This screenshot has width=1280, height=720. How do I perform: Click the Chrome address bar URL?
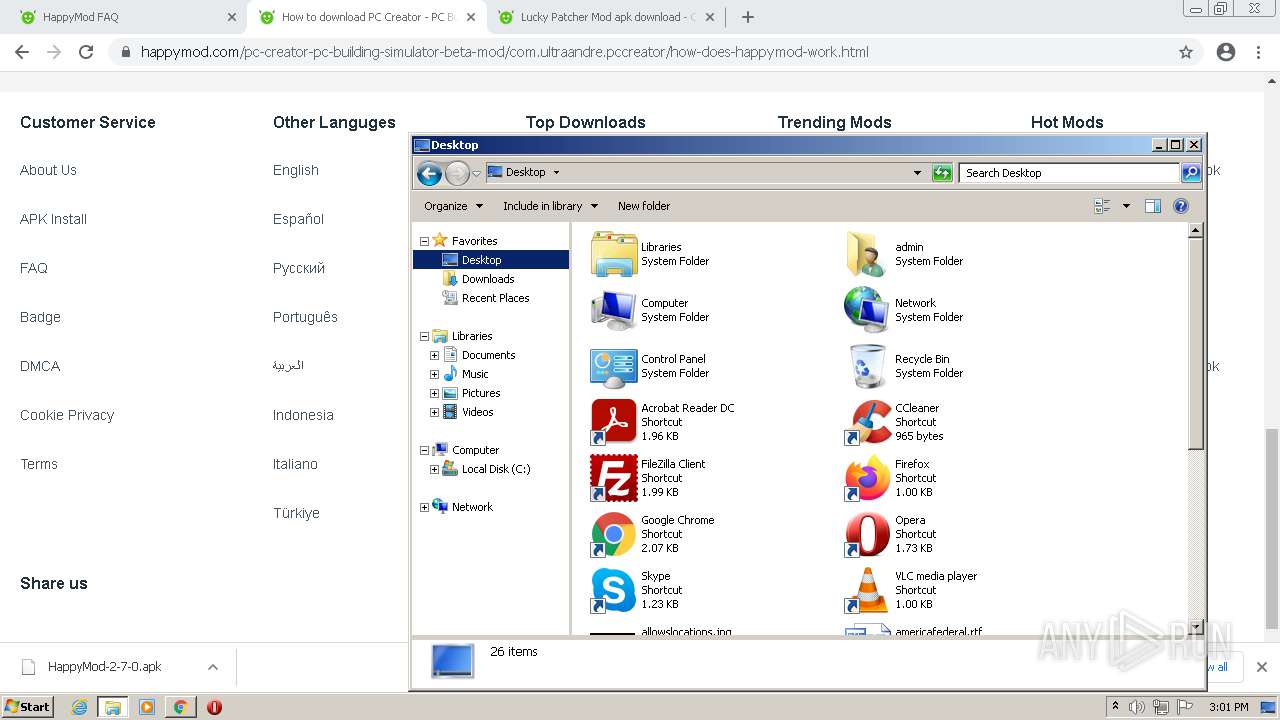pyautogui.click(x=505, y=52)
